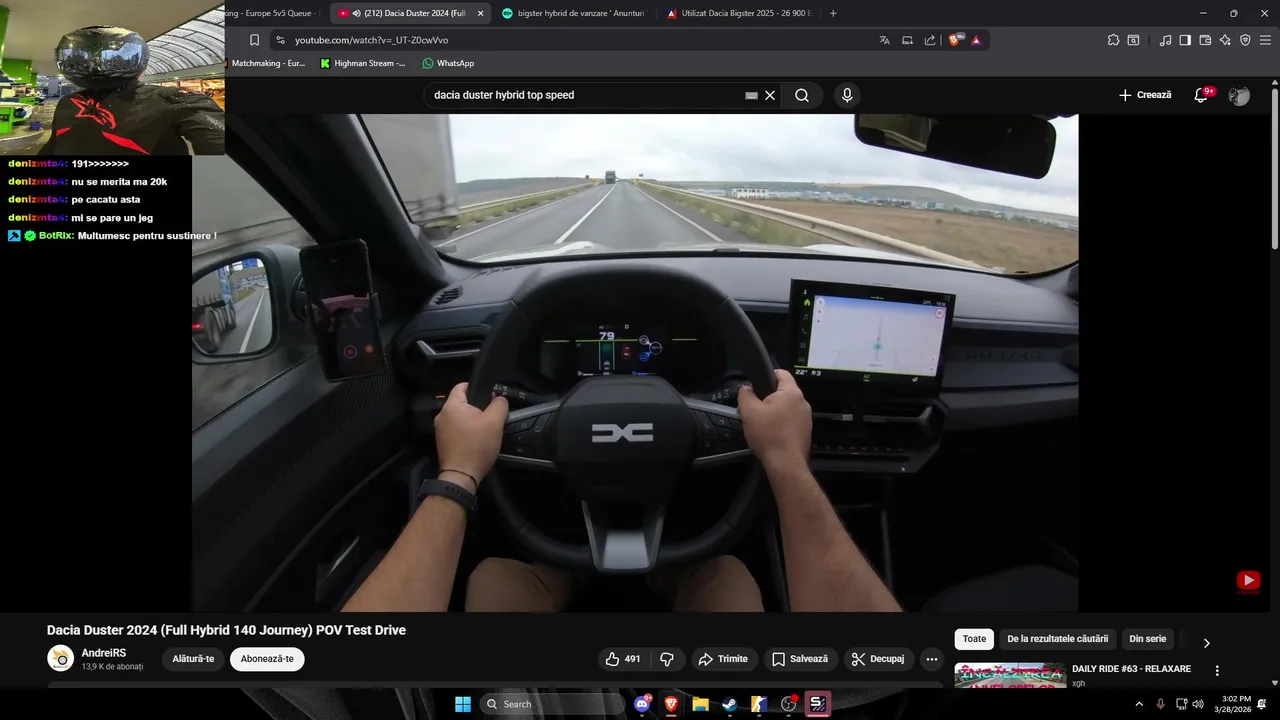Click the translate page icon in address bar
The width and height of the screenshot is (1280, 720).
point(884,40)
